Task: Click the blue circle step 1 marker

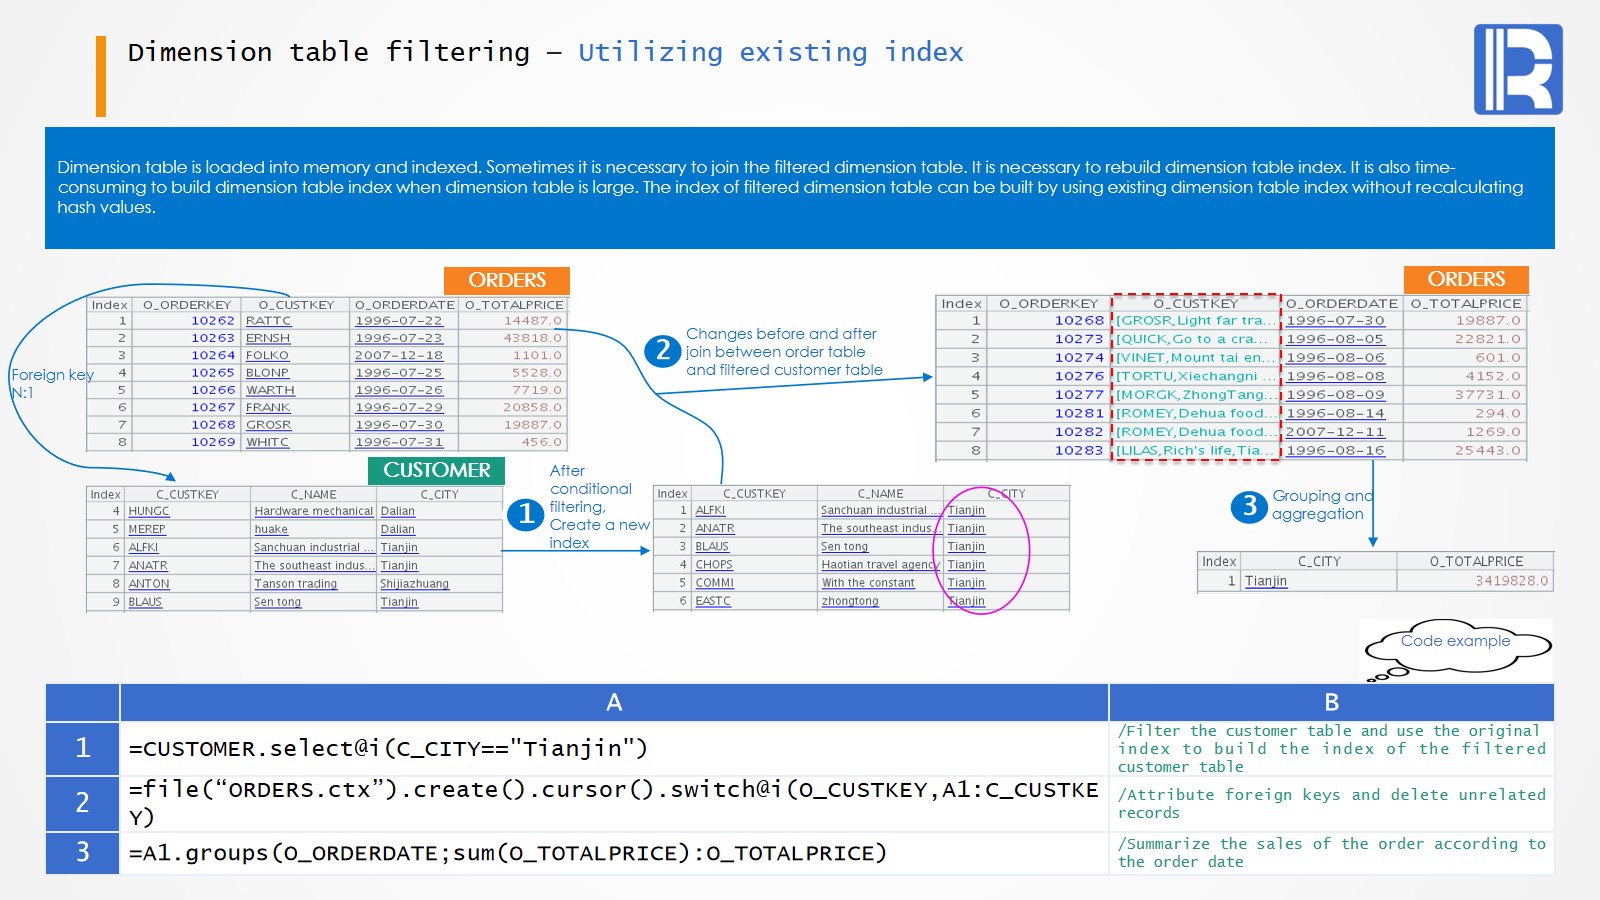Action: (x=525, y=514)
